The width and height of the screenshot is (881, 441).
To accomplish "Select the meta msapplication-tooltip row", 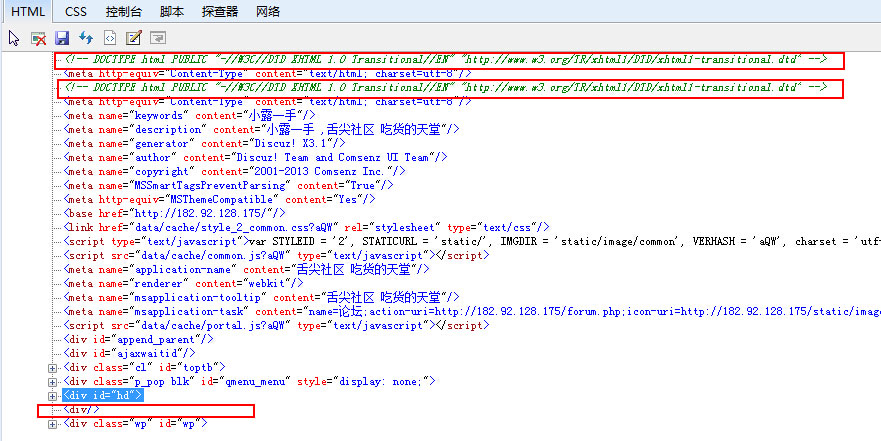I will [x=261, y=297].
